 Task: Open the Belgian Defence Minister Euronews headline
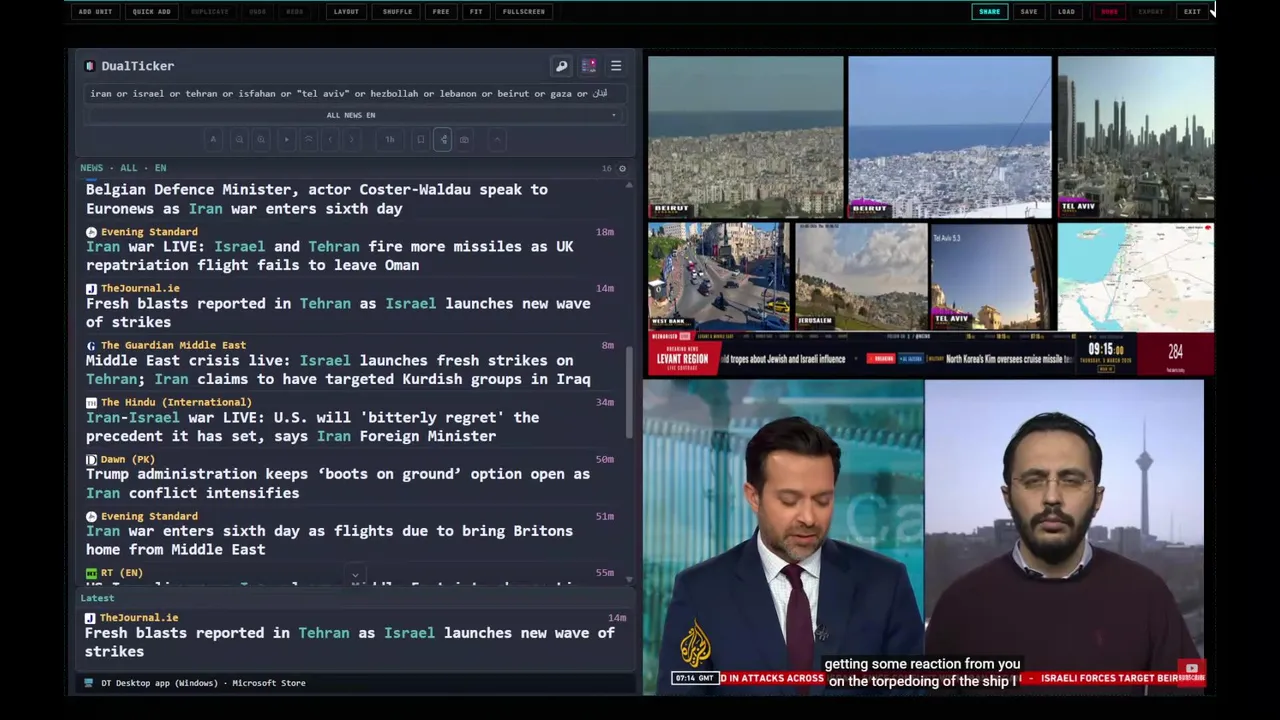pos(317,199)
